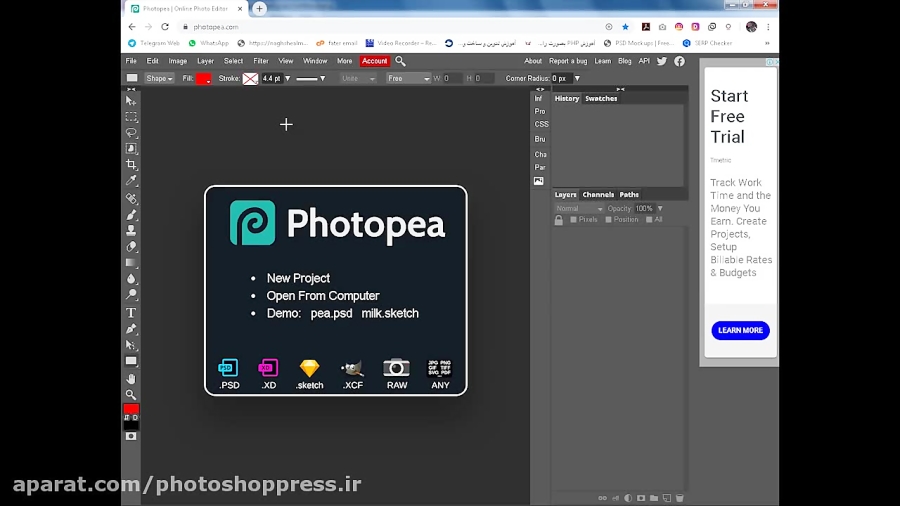
Task: Click New Project link
Action: tap(298, 278)
